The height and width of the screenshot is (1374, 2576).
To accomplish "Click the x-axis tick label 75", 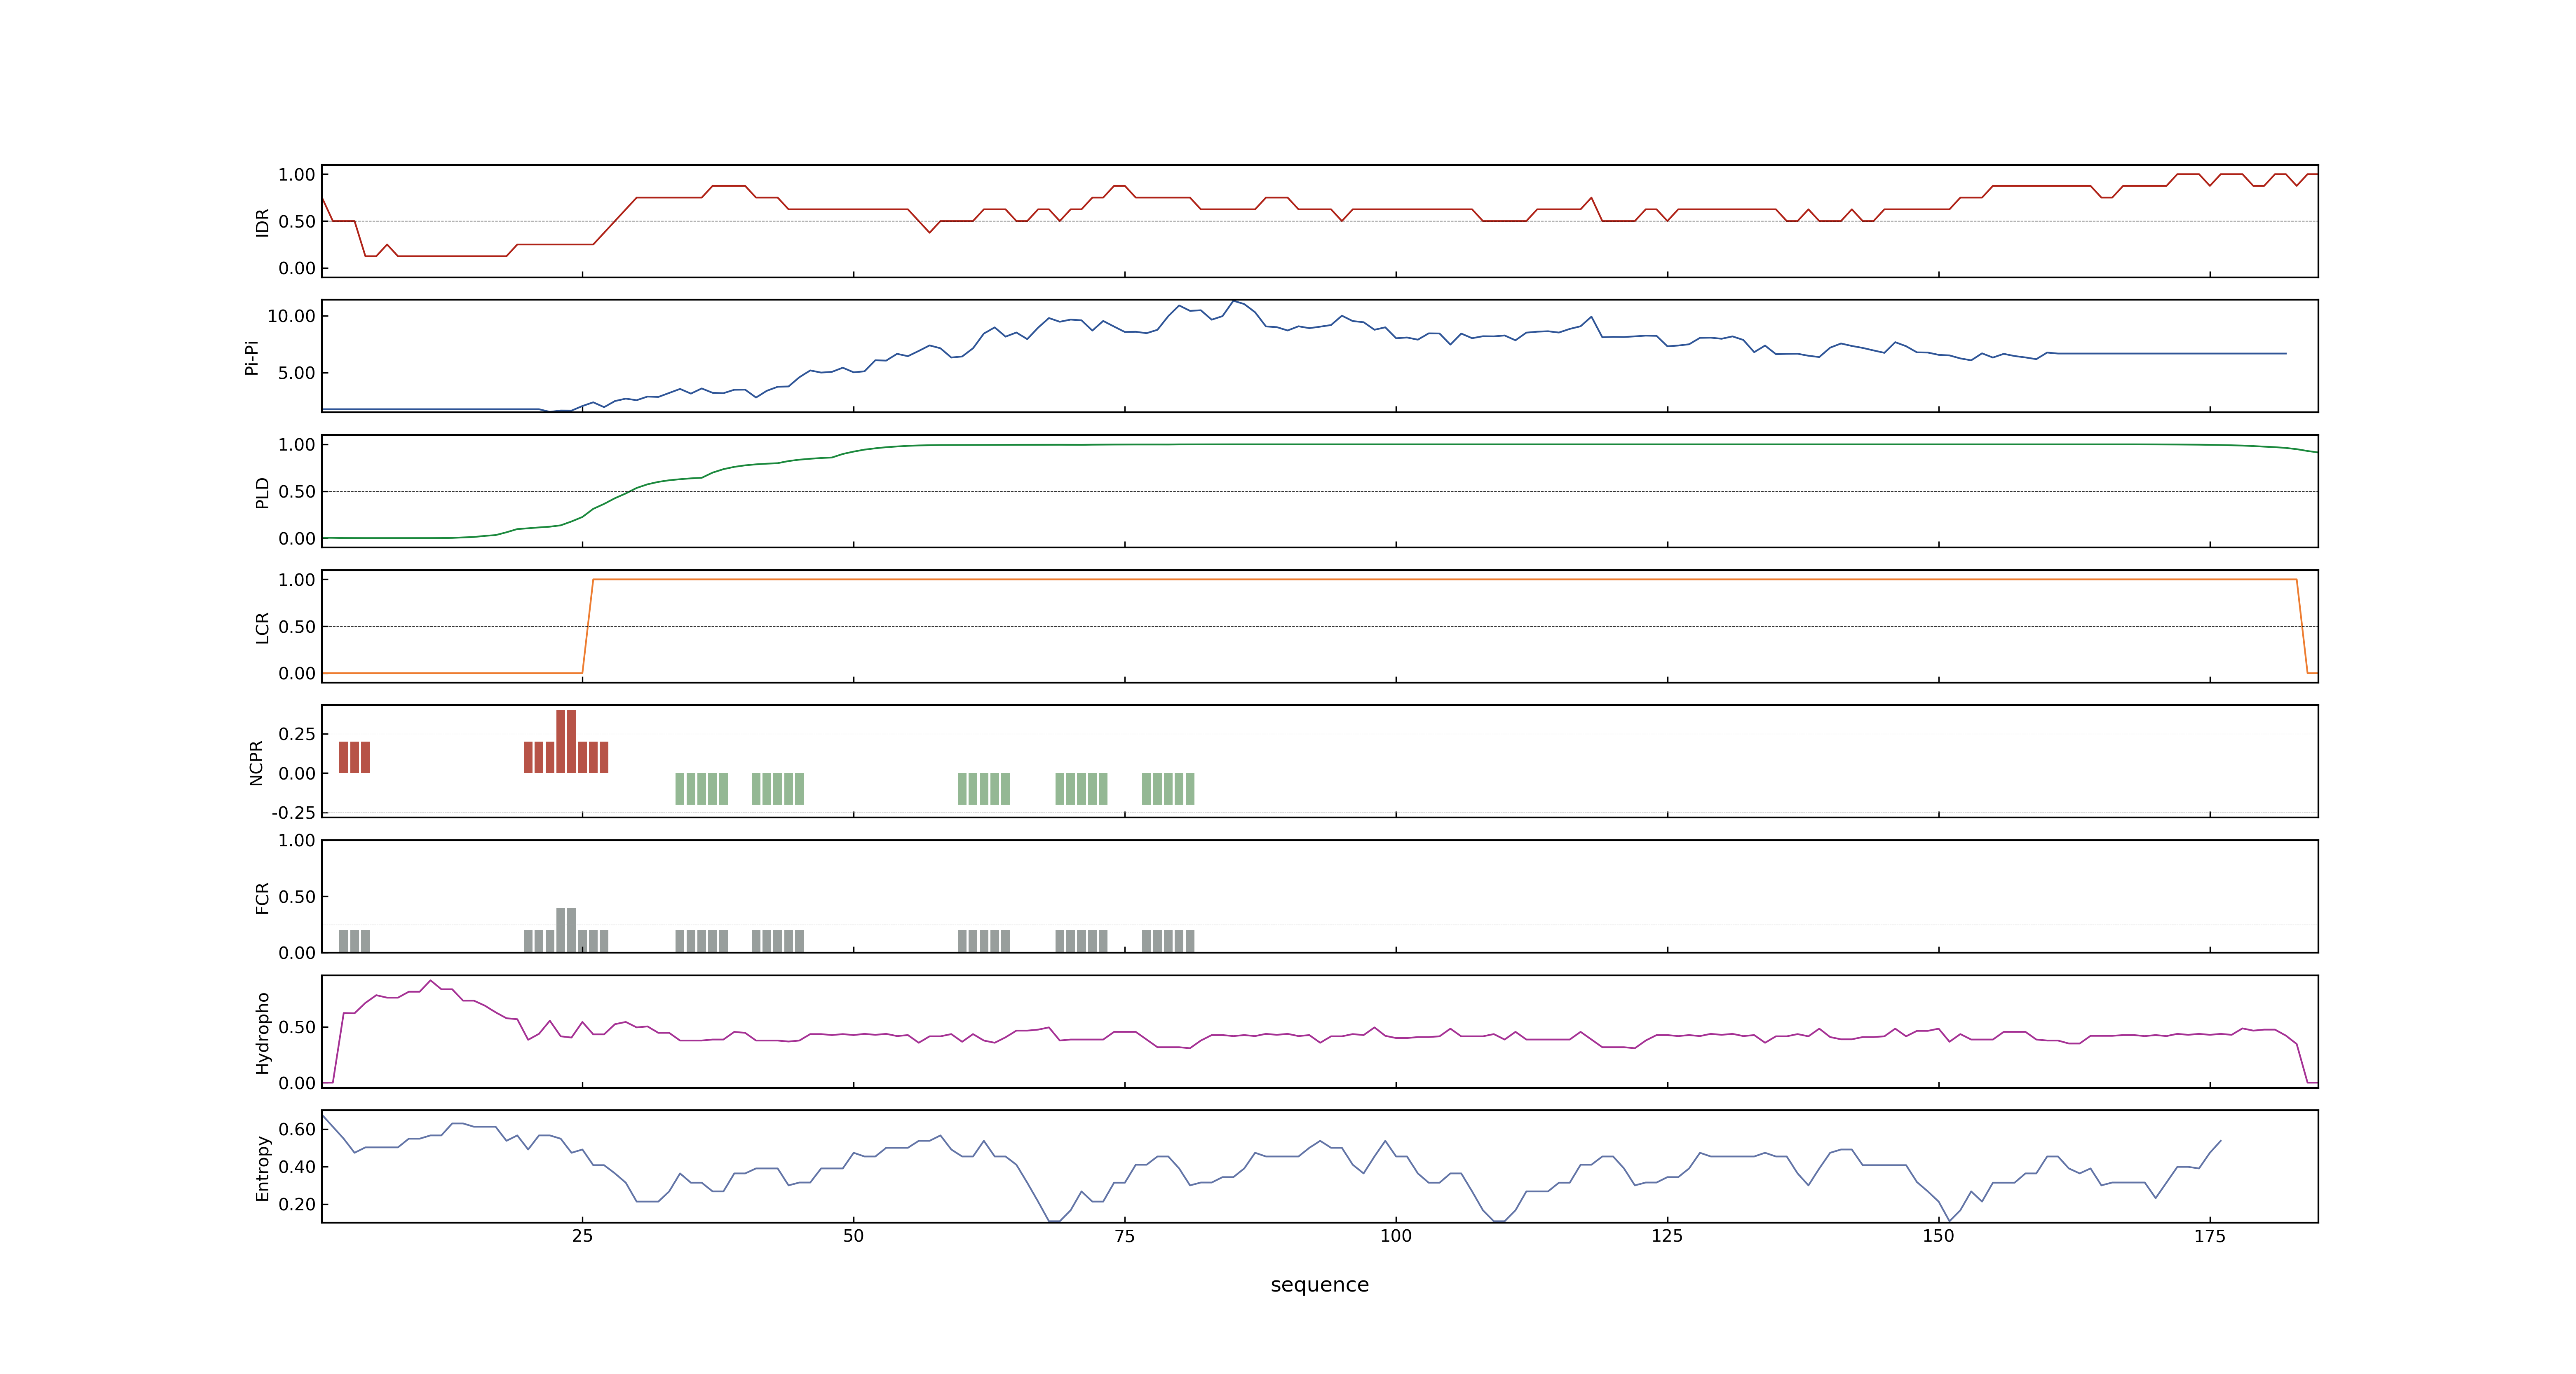I will pyautogui.click(x=1124, y=1236).
